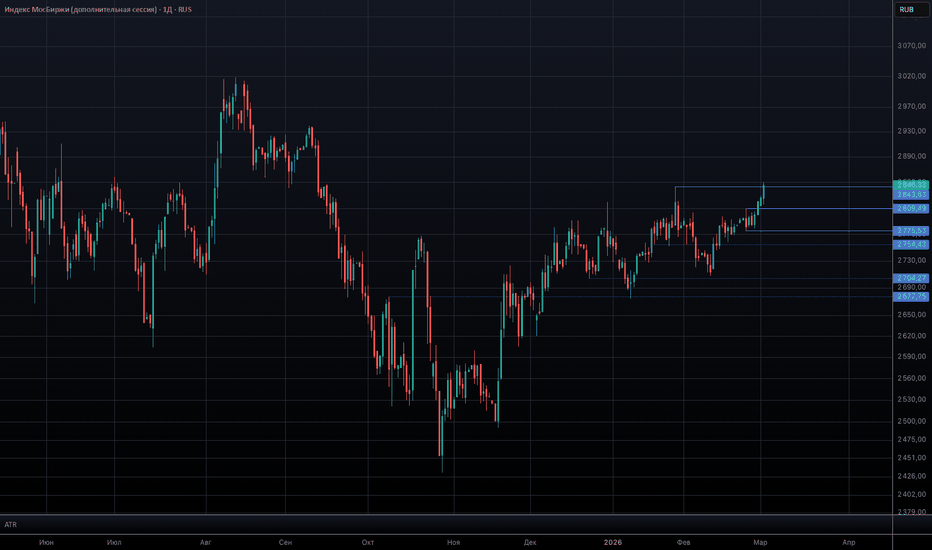Click the Июн label on time axis
The height and width of the screenshot is (550, 932).
[46, 542]
